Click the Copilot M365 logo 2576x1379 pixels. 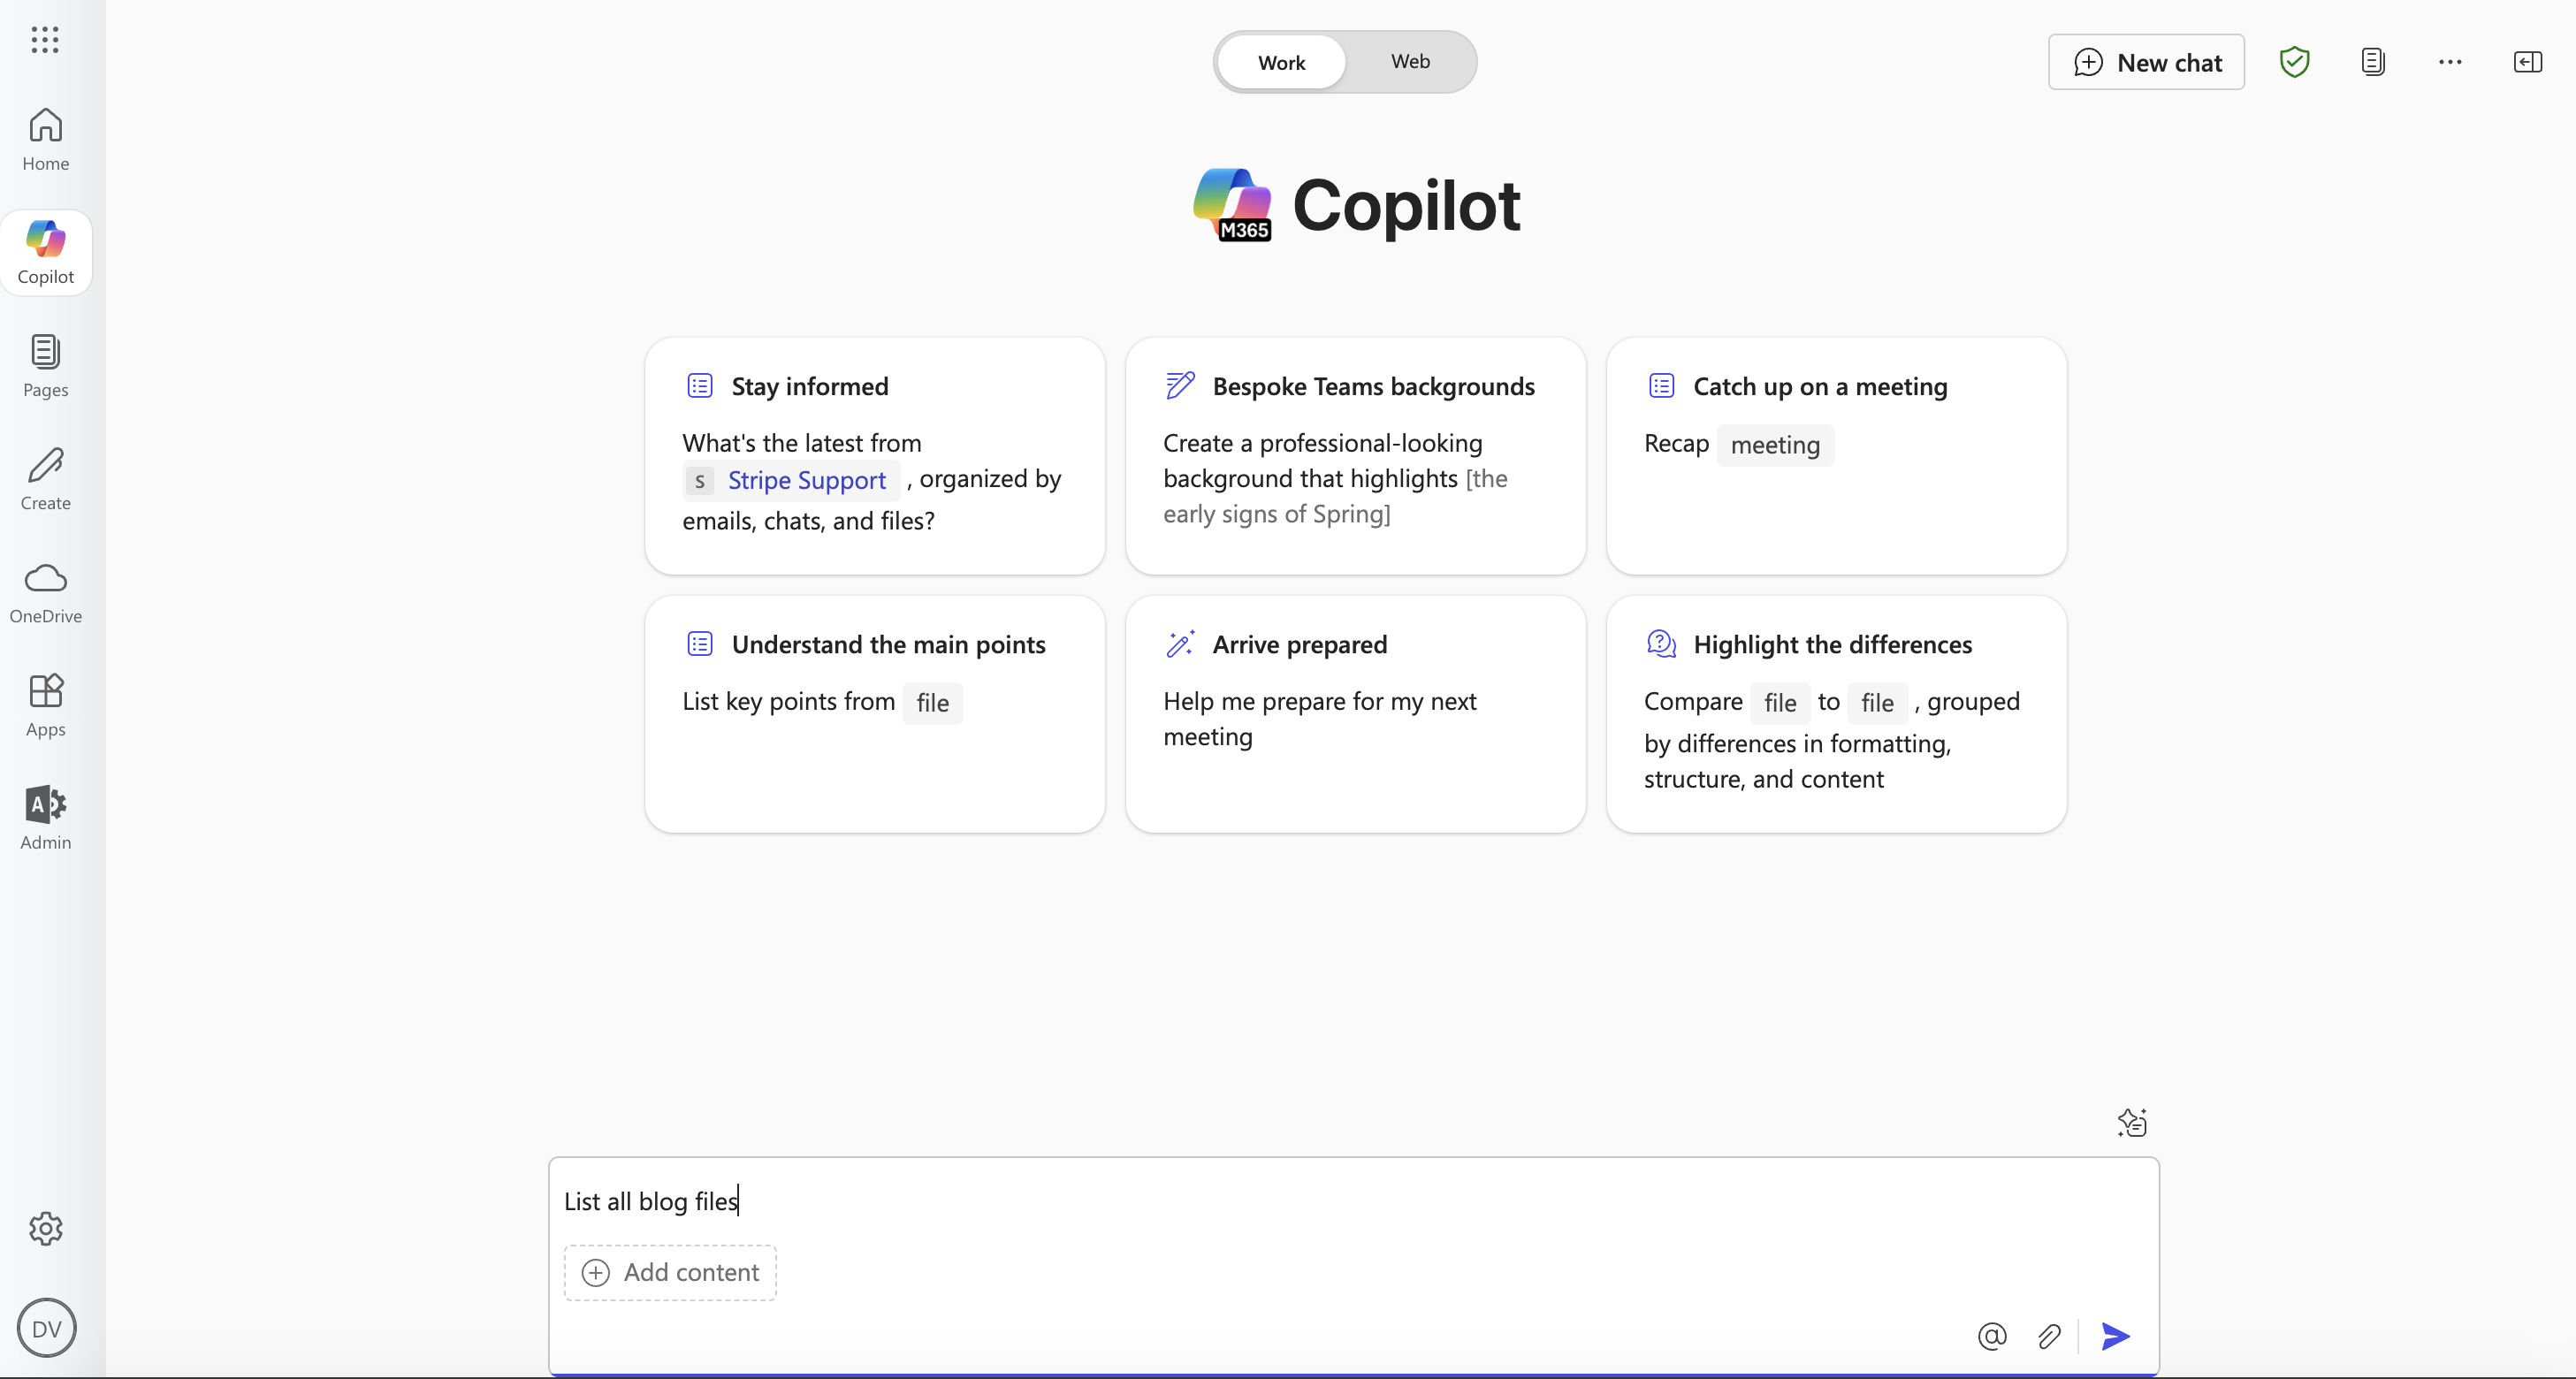[1232, 204]
